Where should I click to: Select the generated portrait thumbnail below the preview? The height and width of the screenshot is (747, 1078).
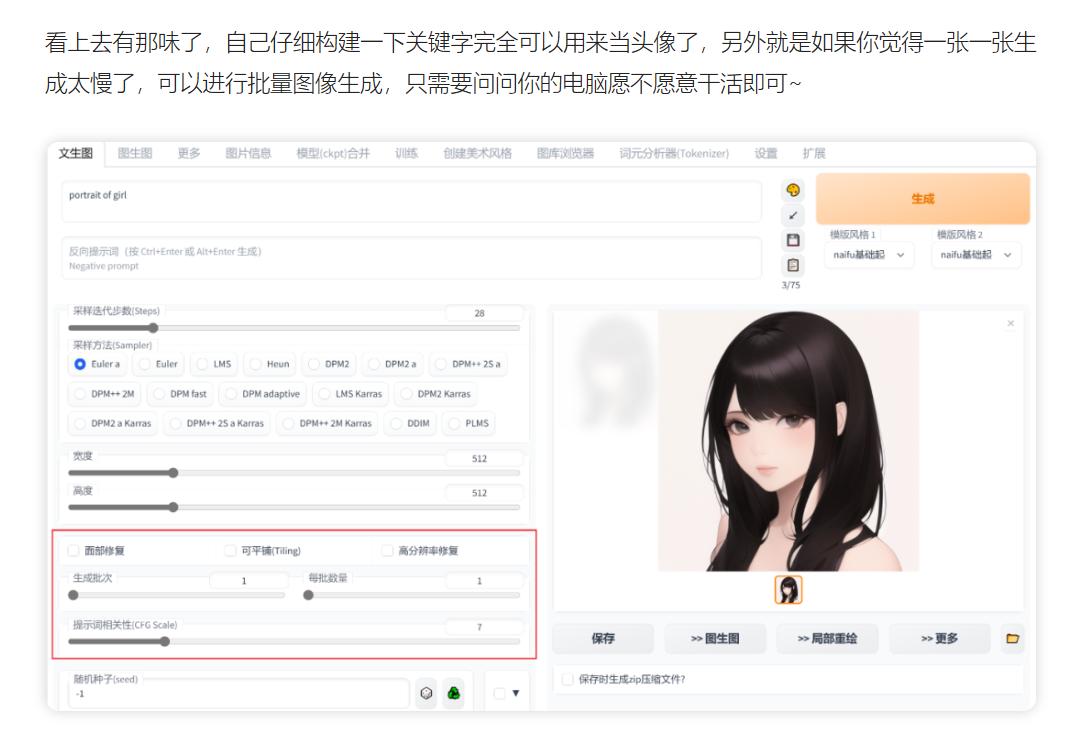[x=788, y=590]
